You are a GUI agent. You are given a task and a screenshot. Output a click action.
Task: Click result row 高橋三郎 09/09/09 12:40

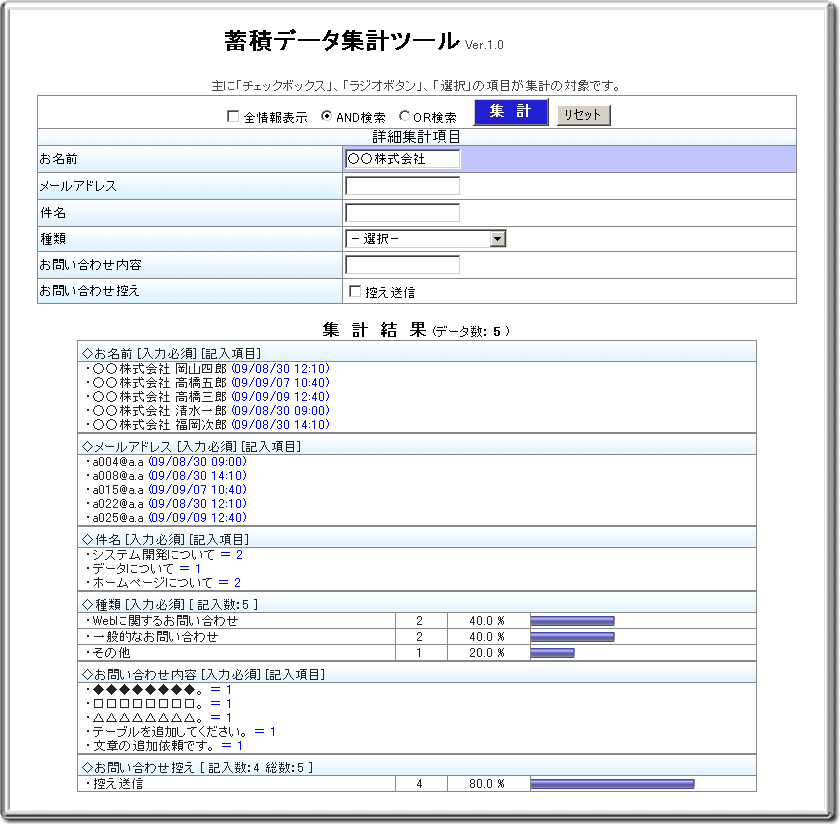point(208,396)
